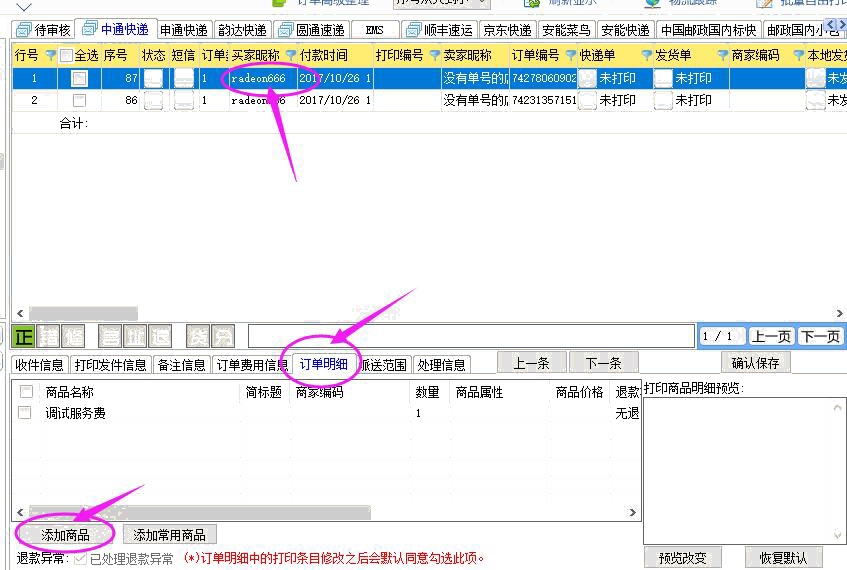
Task: Click the 添加常用商品 button
Action: tap(170, 535)
